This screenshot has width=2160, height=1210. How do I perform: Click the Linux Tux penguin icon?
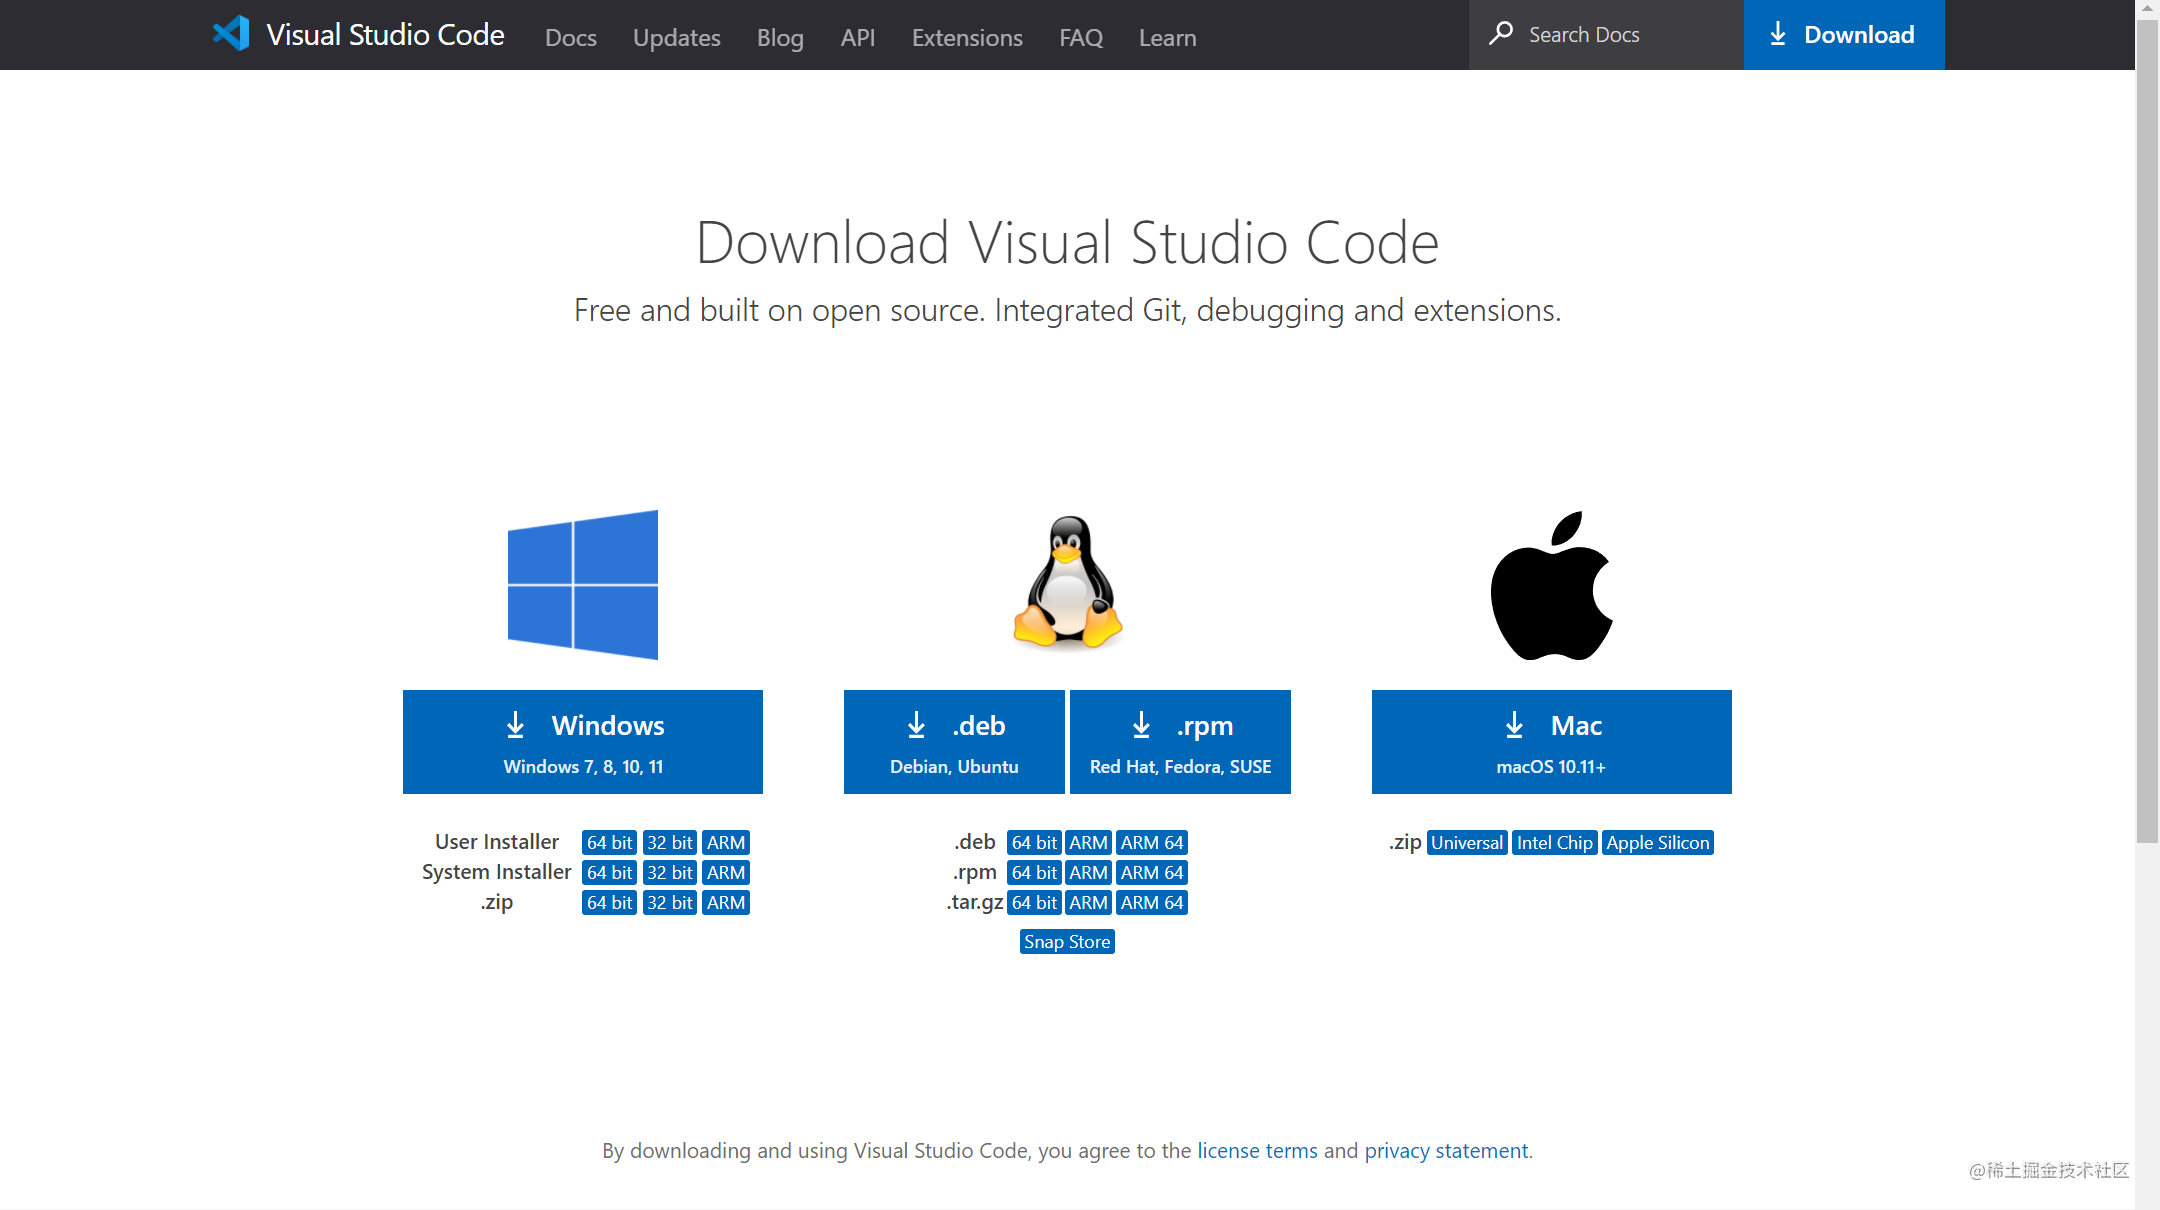pyautogui.click(x=1067, y=583)
